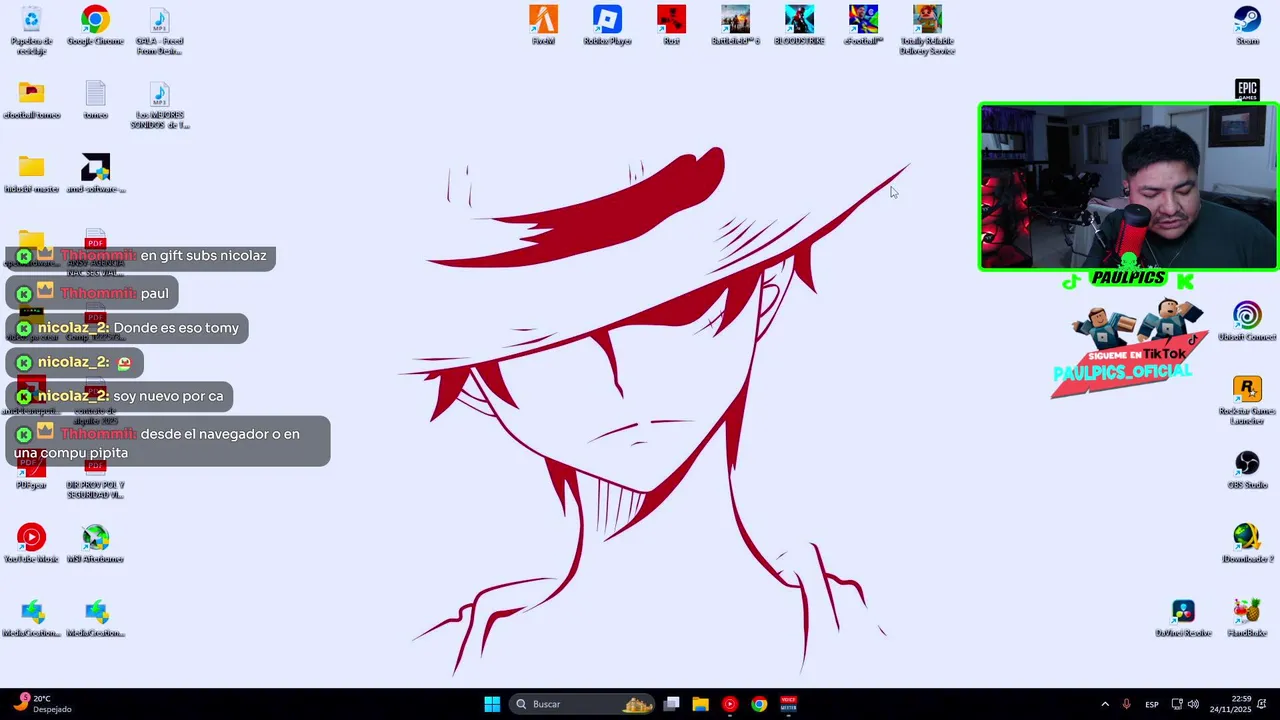
Task: Launch Google Chrome from the desktop
Action: click(x=95, y=27)
